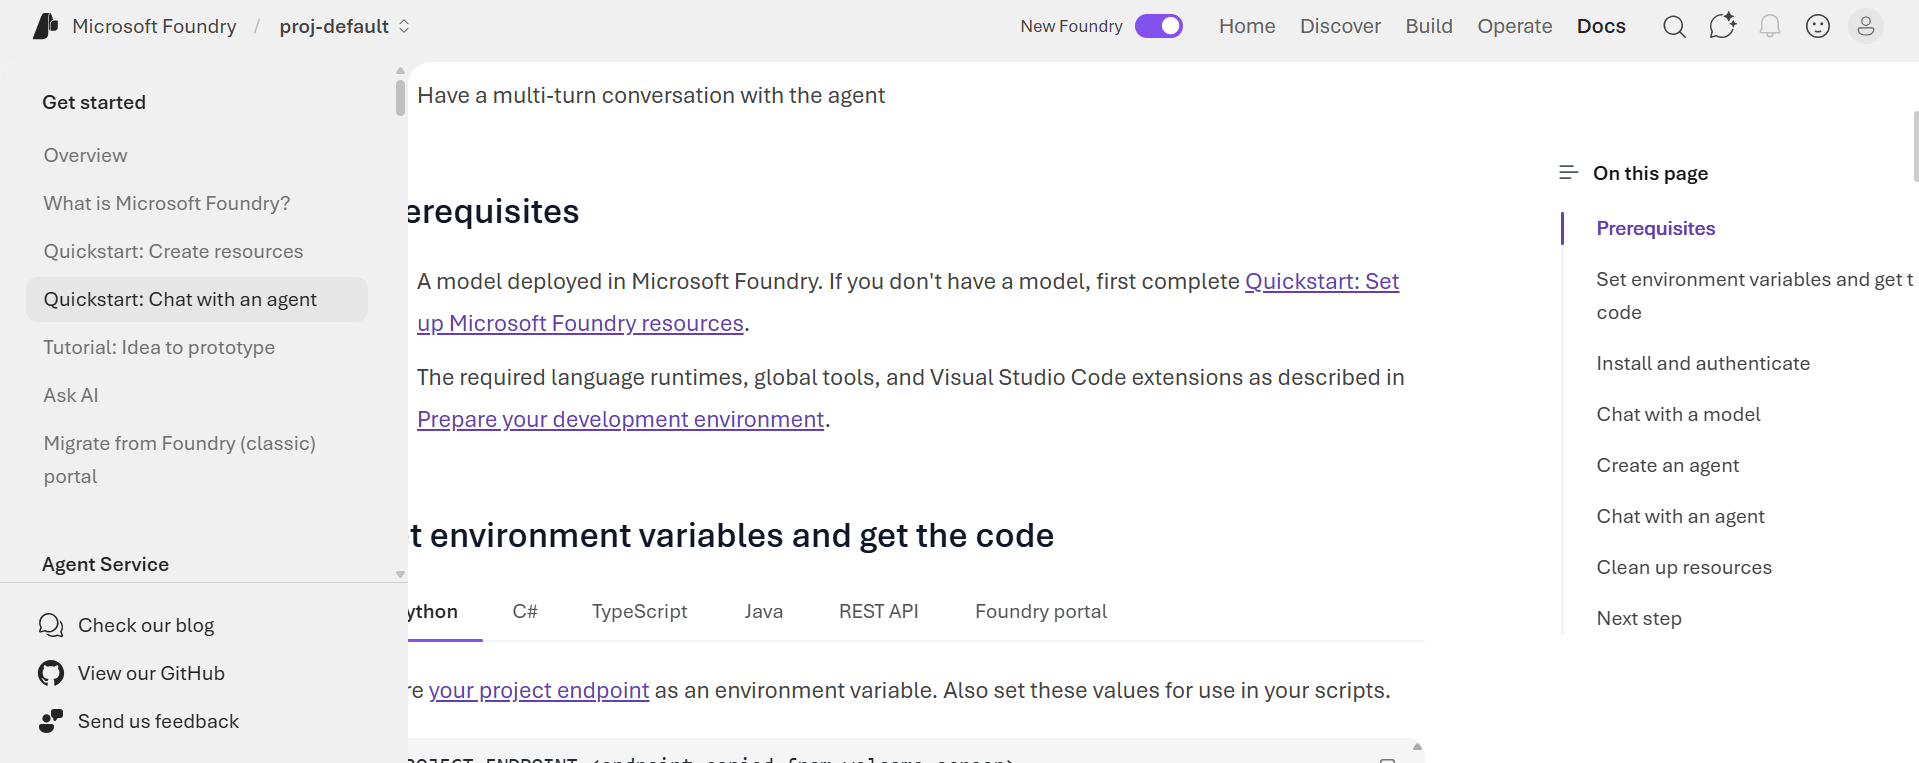
Task: Click the GitHub octocat icon
Action: click(51, 673)
